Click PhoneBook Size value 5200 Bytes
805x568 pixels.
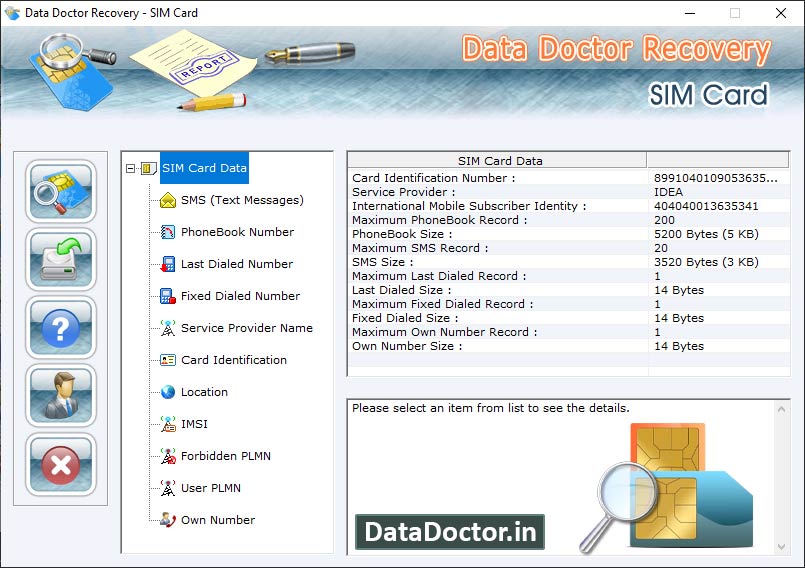point(706,234)
